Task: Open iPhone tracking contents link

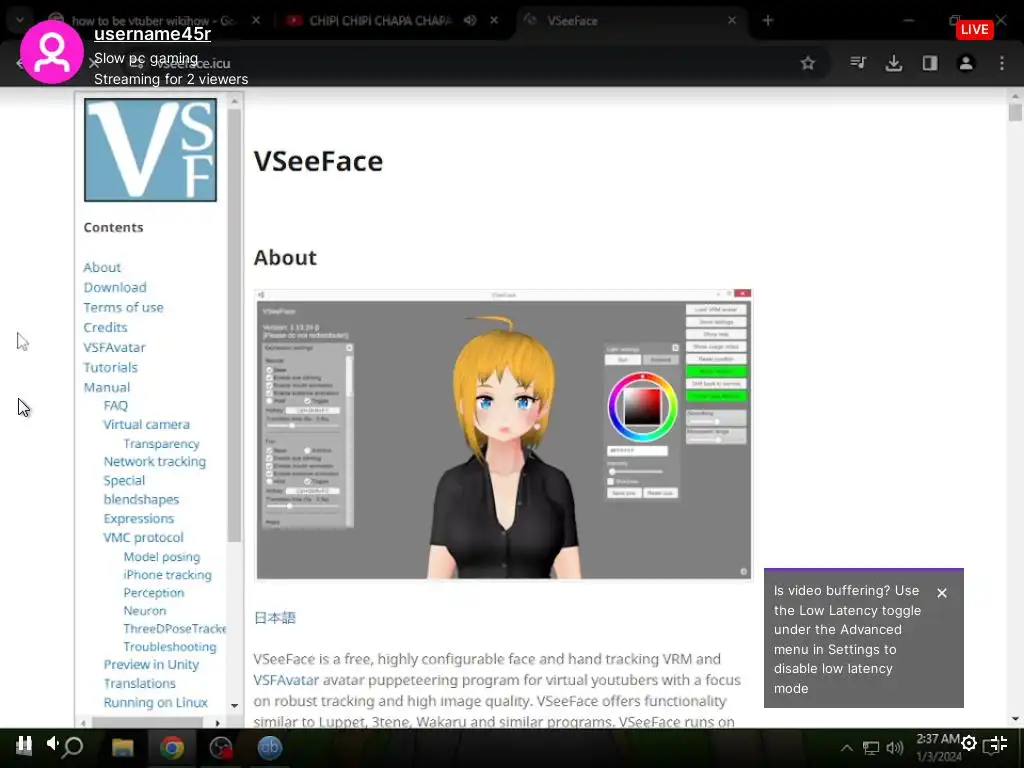Action: click(167, 575)
